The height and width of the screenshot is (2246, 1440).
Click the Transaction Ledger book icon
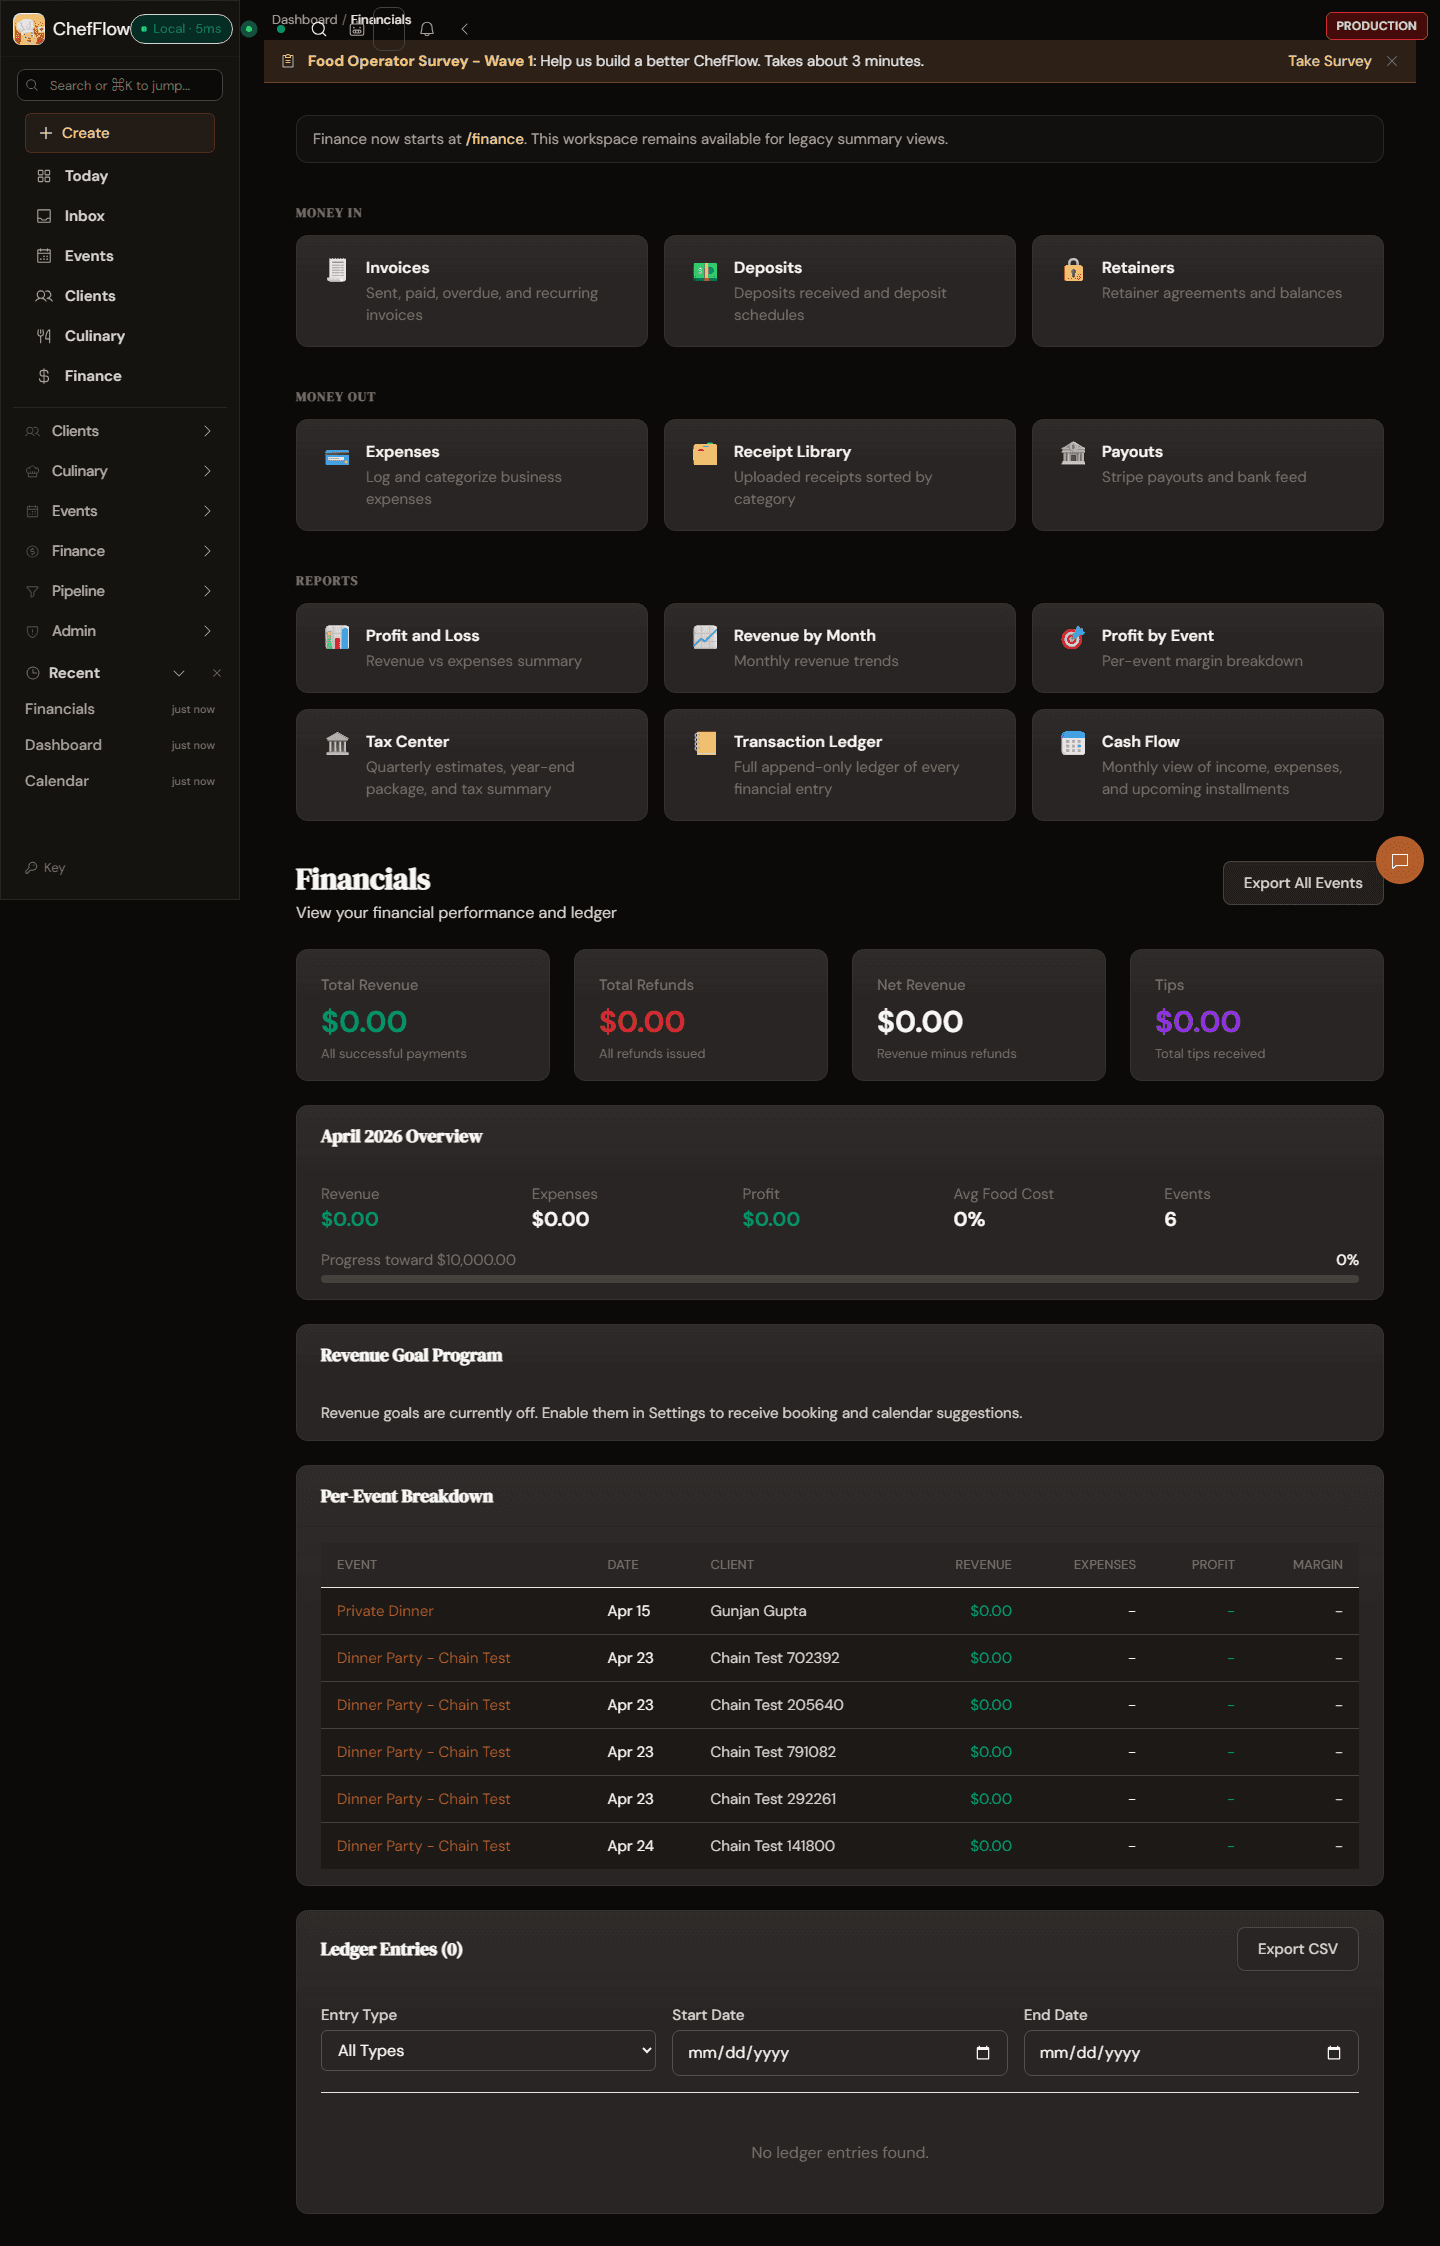click(x=705, y=743)
